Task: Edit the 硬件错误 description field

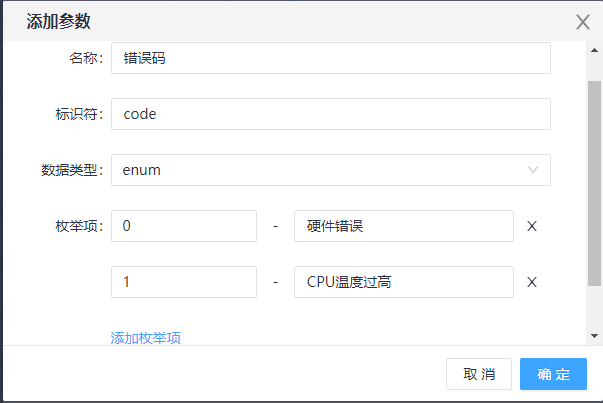Action: point(403,226)
